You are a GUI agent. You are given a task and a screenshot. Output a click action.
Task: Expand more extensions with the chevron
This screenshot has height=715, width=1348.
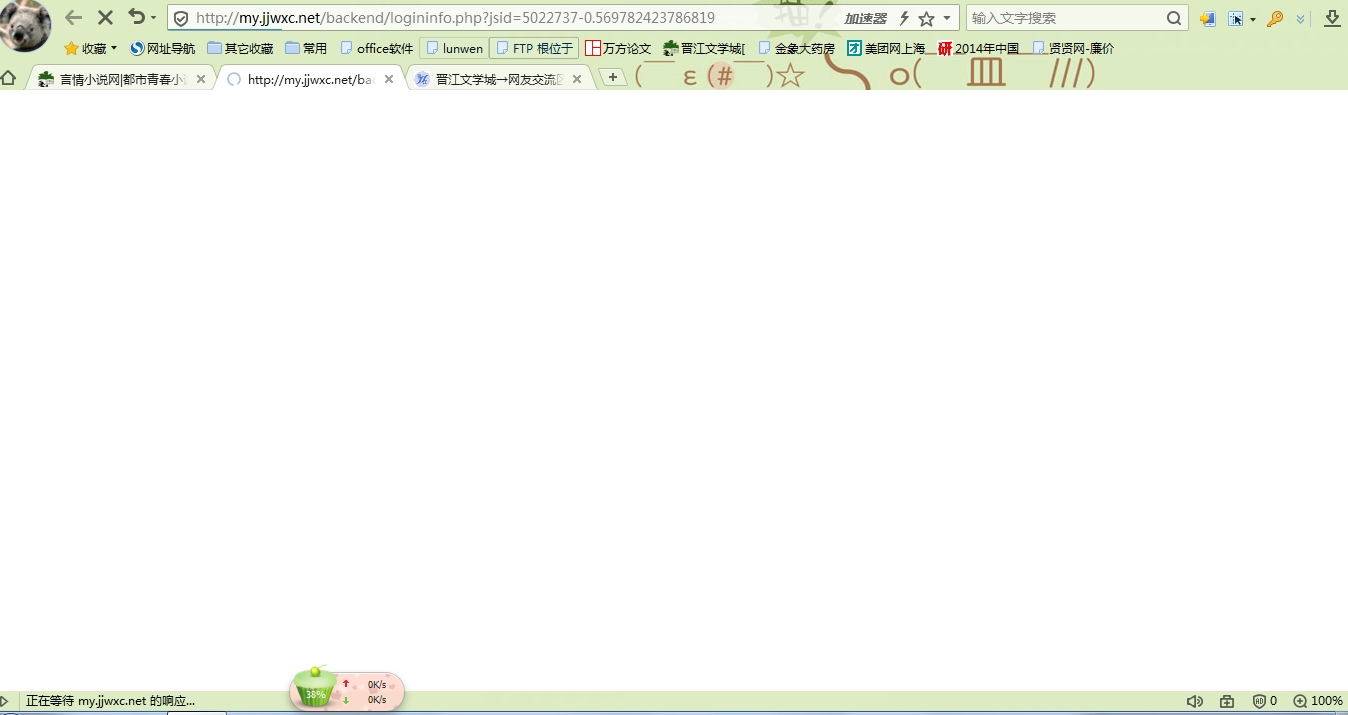pyautogui.click(x=1300, y=19)
